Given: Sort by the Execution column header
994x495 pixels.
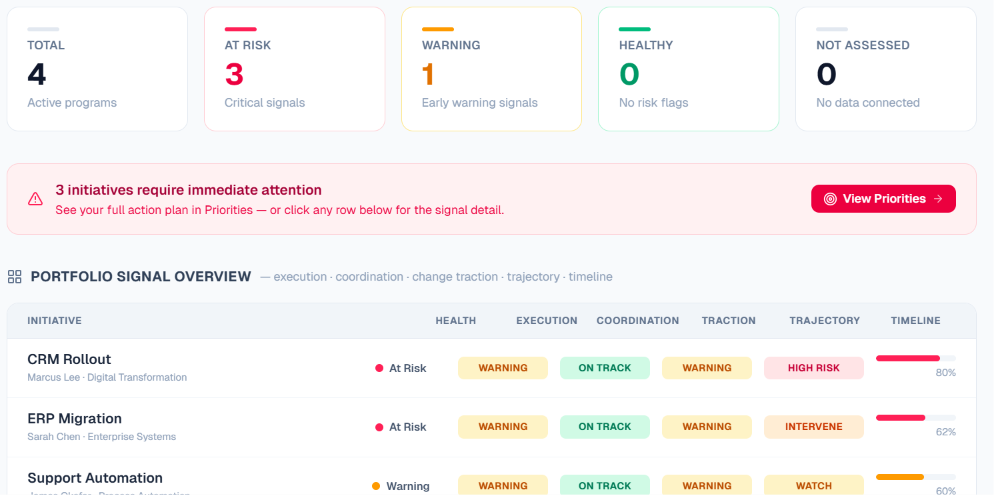Looking at the screenshot, I should click(x=546, y=321).
